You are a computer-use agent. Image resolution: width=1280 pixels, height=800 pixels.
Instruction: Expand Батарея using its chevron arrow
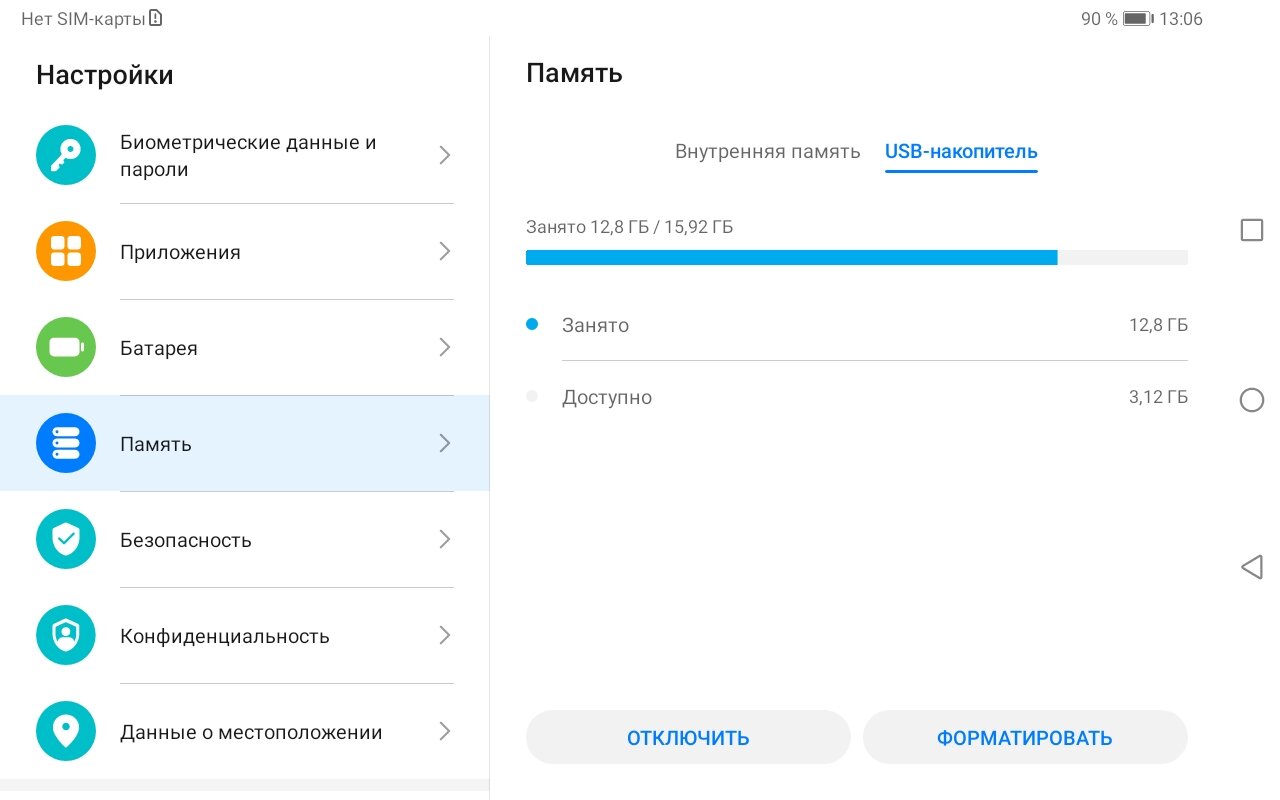coord(445,347)
